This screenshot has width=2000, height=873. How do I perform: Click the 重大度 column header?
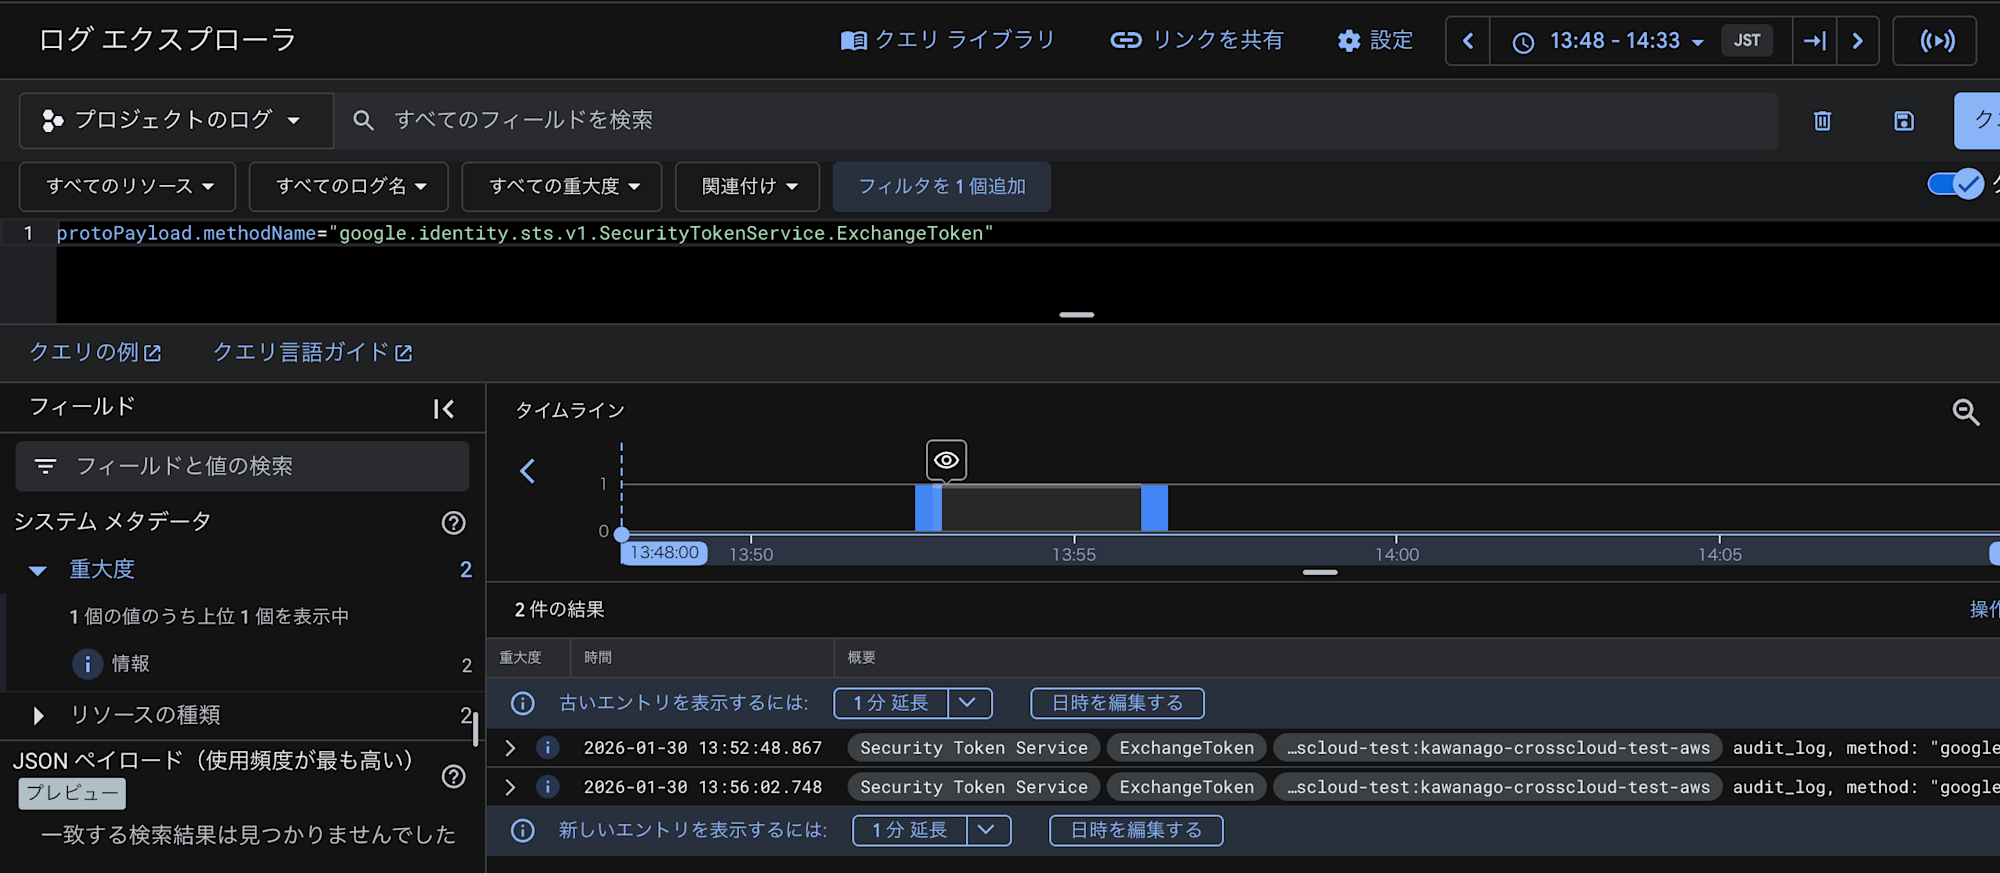pyautogui.click(x=520, y=657)
